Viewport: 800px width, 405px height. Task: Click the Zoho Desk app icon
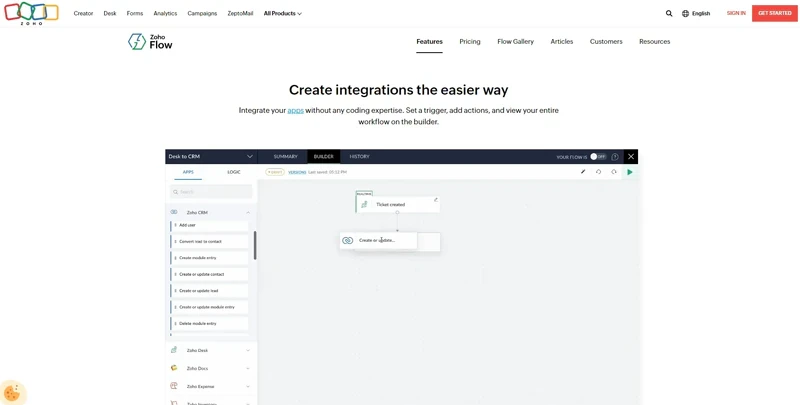coord(174,350)
